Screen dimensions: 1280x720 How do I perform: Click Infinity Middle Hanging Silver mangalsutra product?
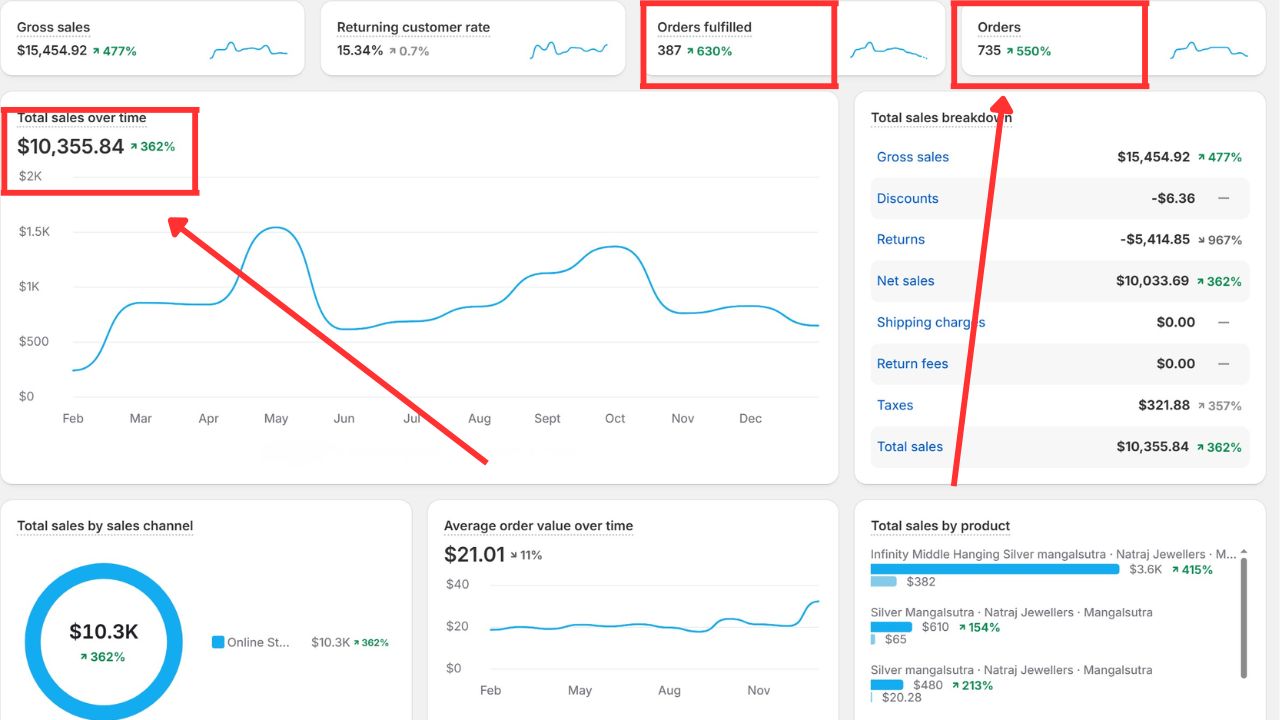tap(1054, 554)
